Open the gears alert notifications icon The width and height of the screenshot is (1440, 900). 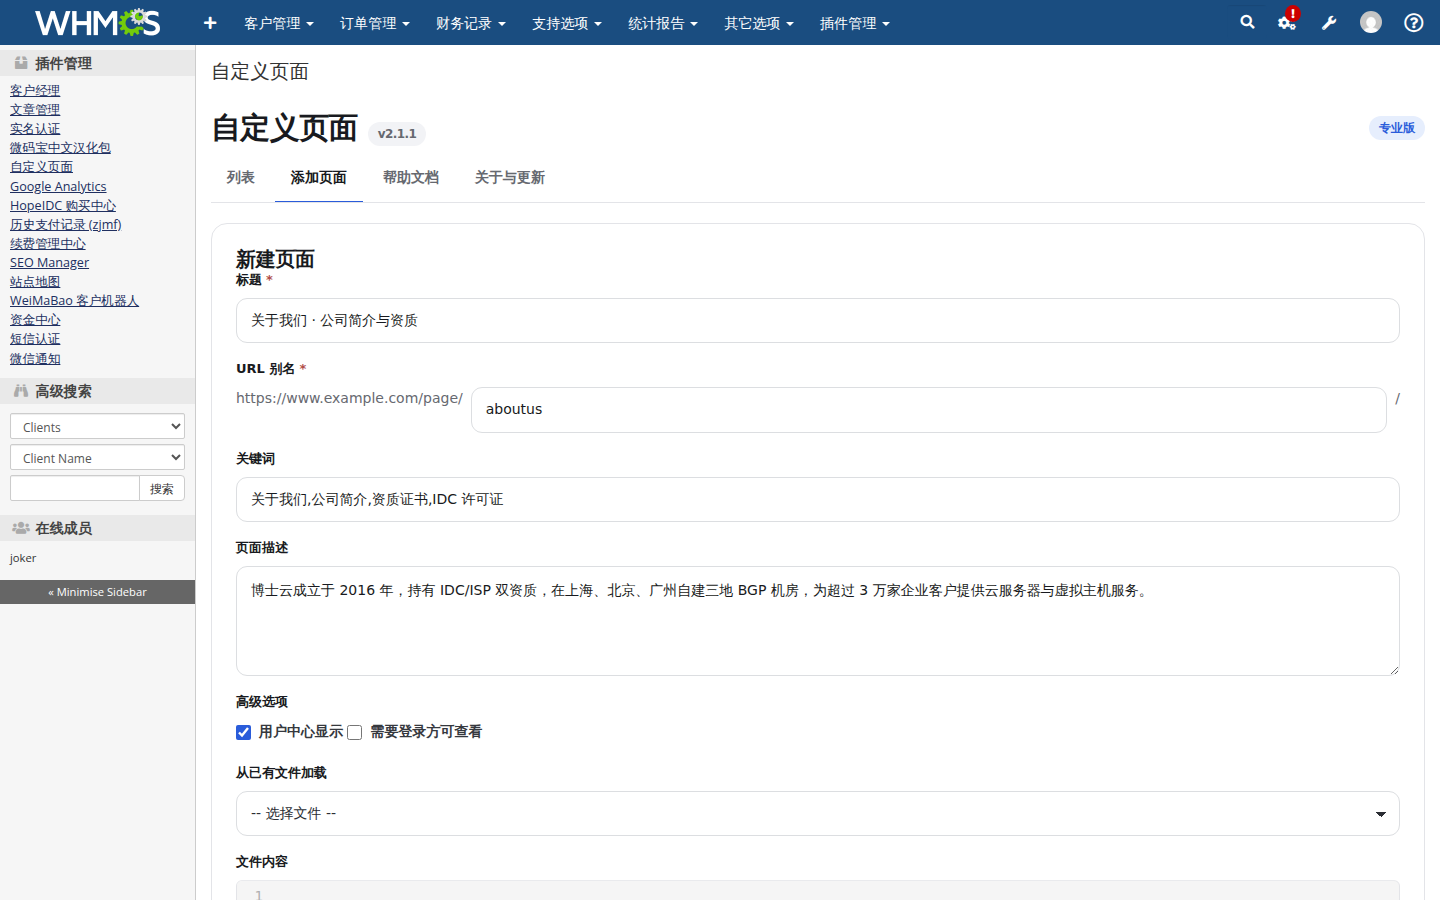pos(1288,21)
